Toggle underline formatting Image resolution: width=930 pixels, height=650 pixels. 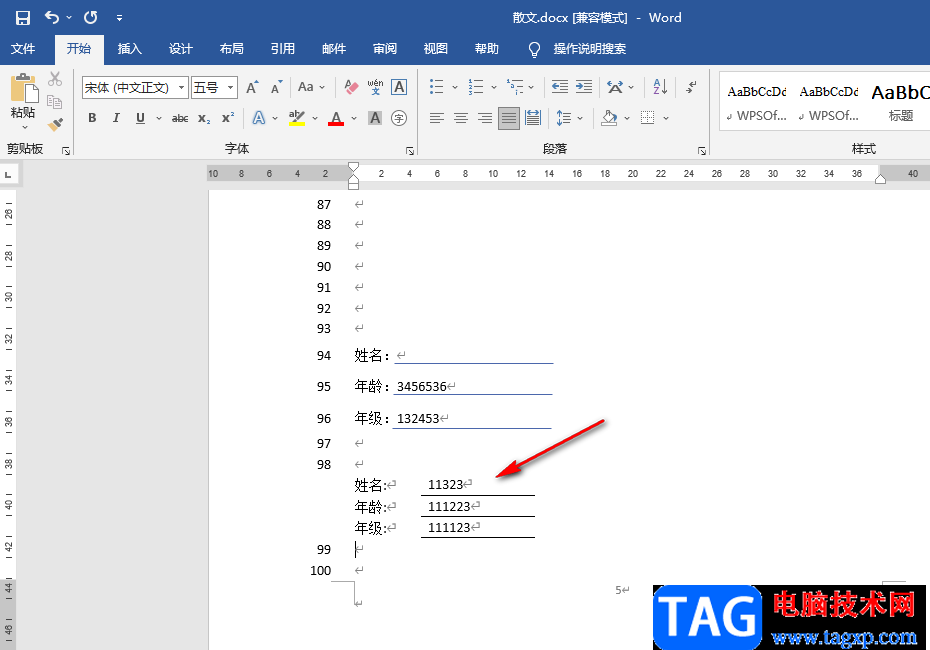pos(140,118)
